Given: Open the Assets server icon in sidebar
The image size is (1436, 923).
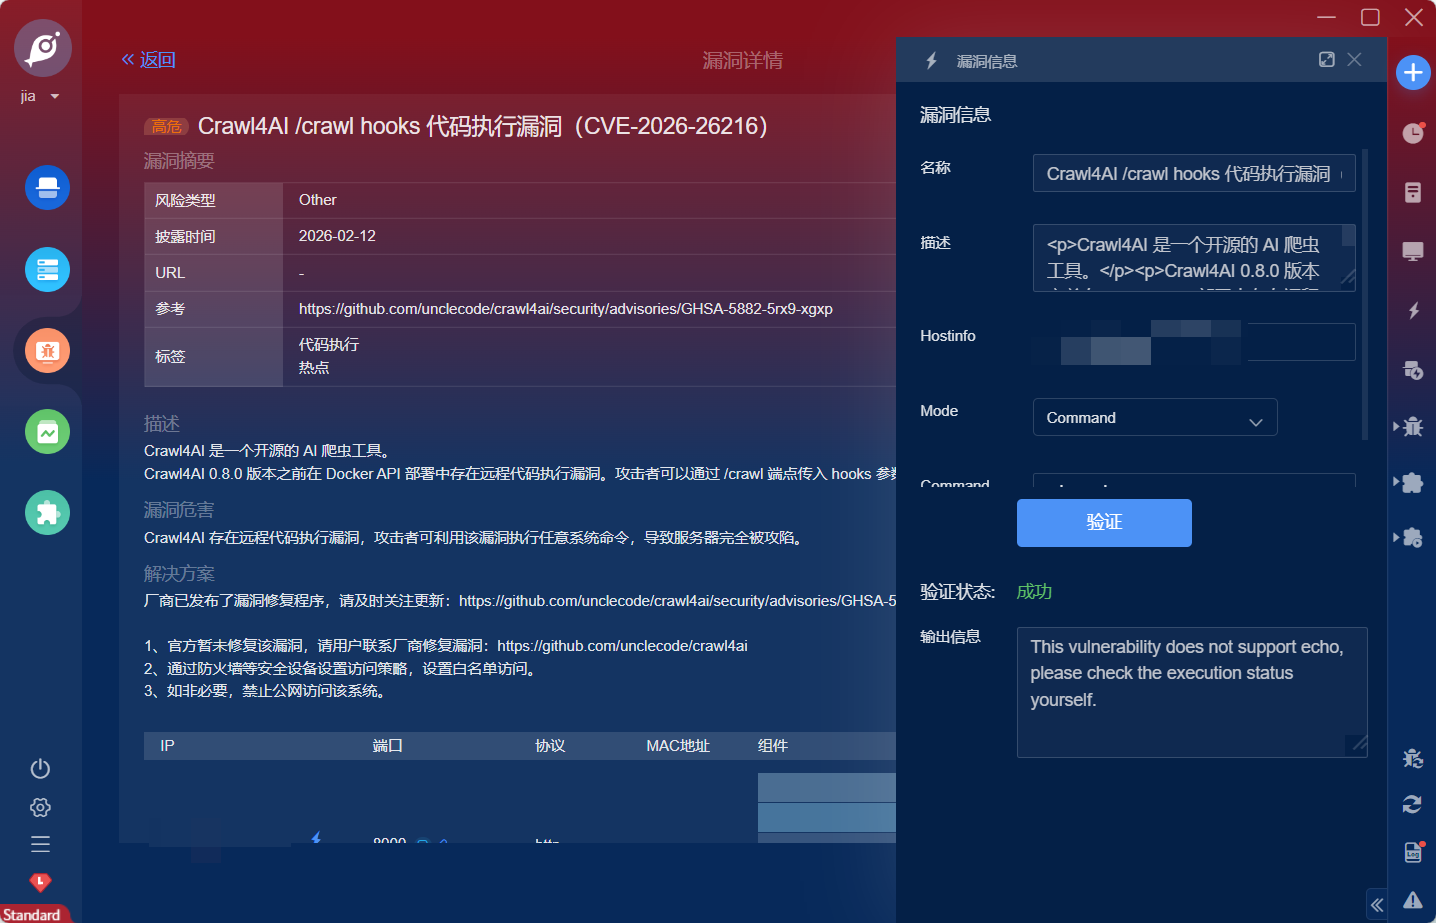Looking at the screenshot, I should [47, 270].
